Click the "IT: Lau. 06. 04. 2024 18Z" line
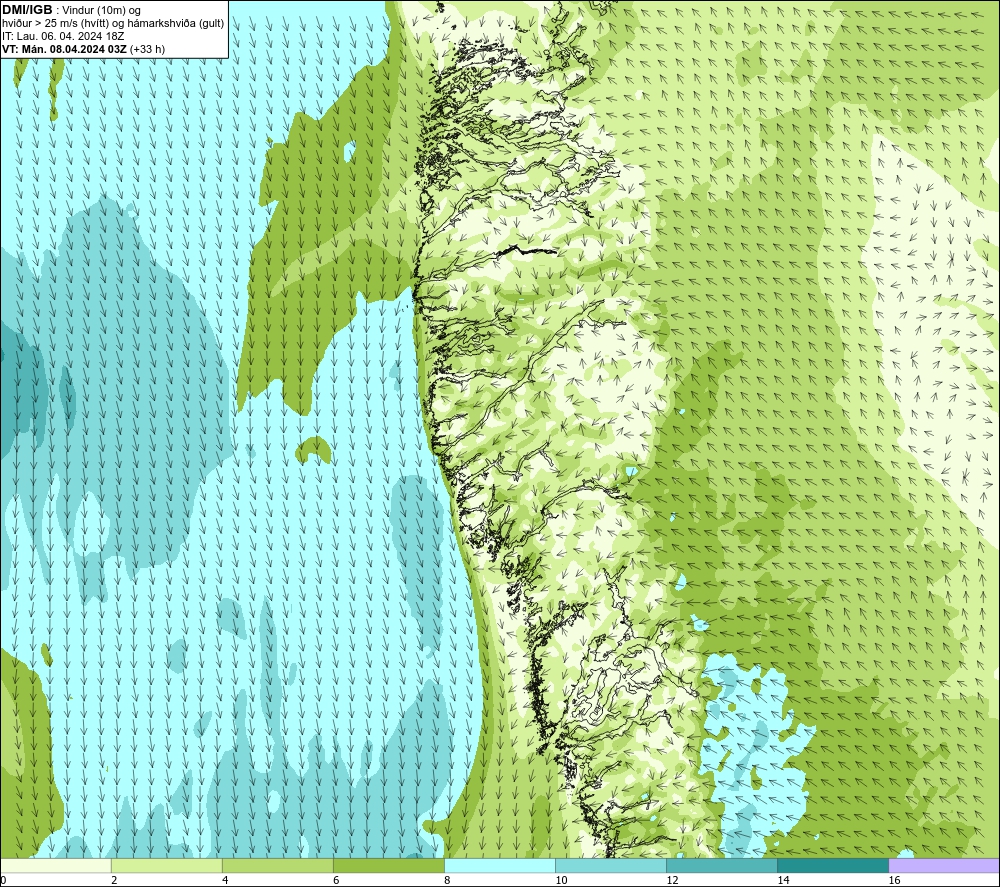The height and width of the screenshot is (887, 1000). 63,36
